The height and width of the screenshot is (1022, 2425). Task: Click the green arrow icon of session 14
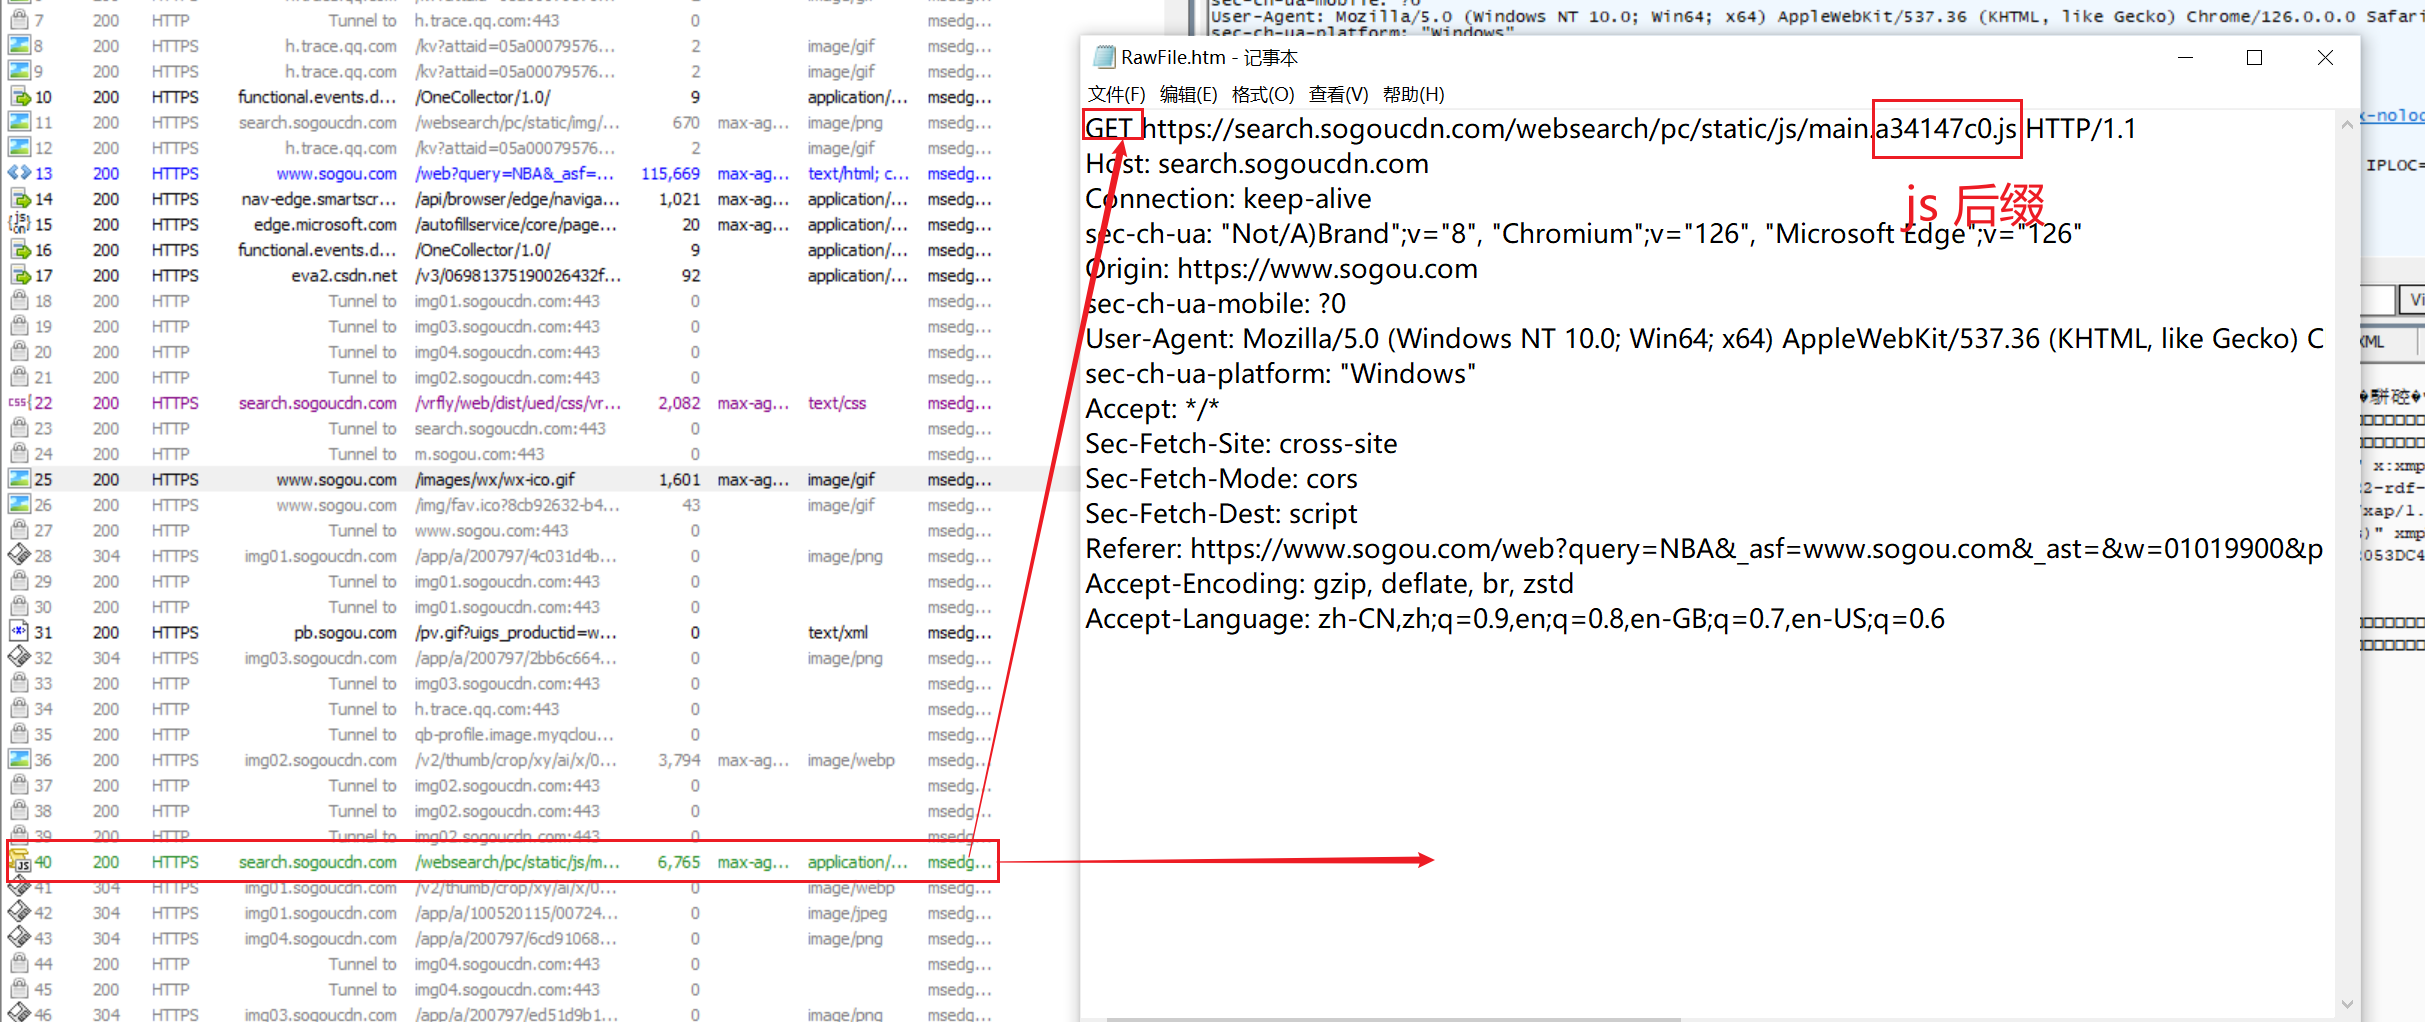pyautogui.click(x=19, y=199)
